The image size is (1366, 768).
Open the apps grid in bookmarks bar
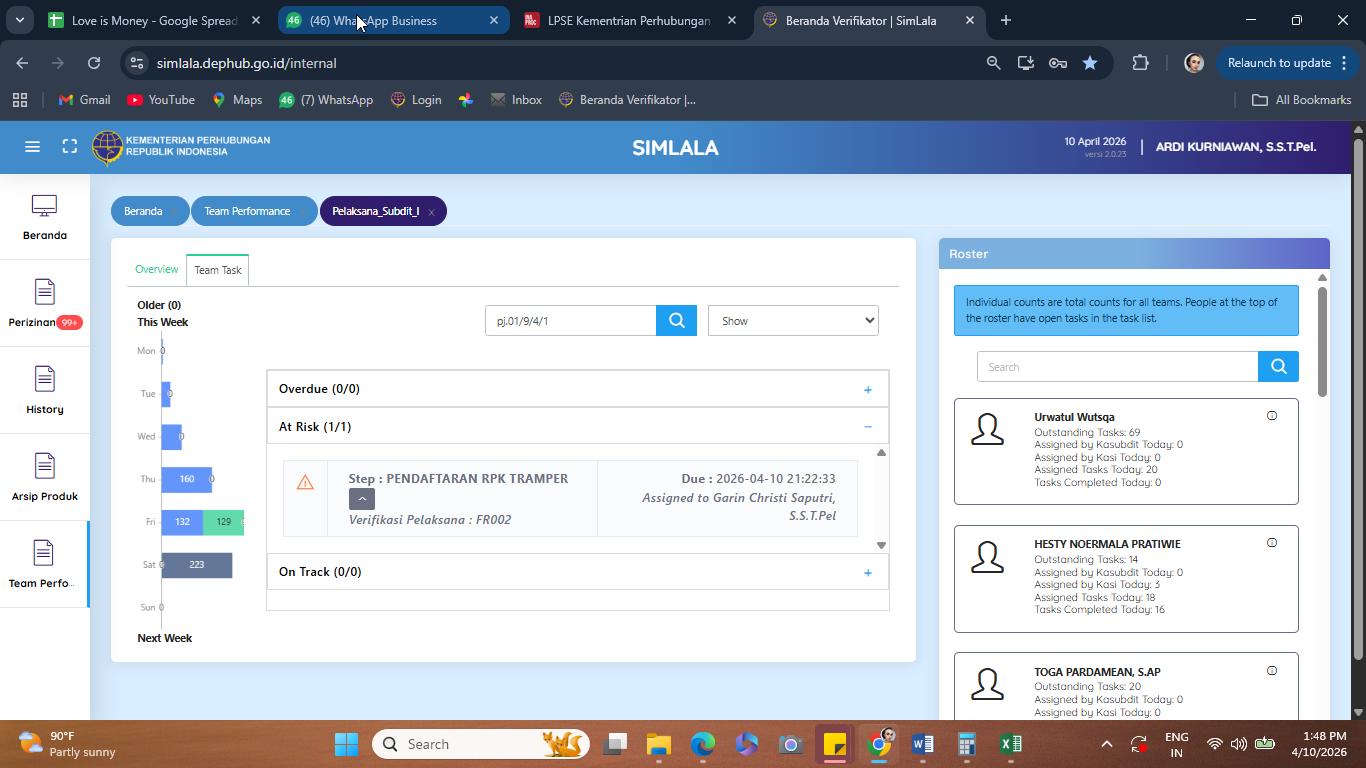19,100
